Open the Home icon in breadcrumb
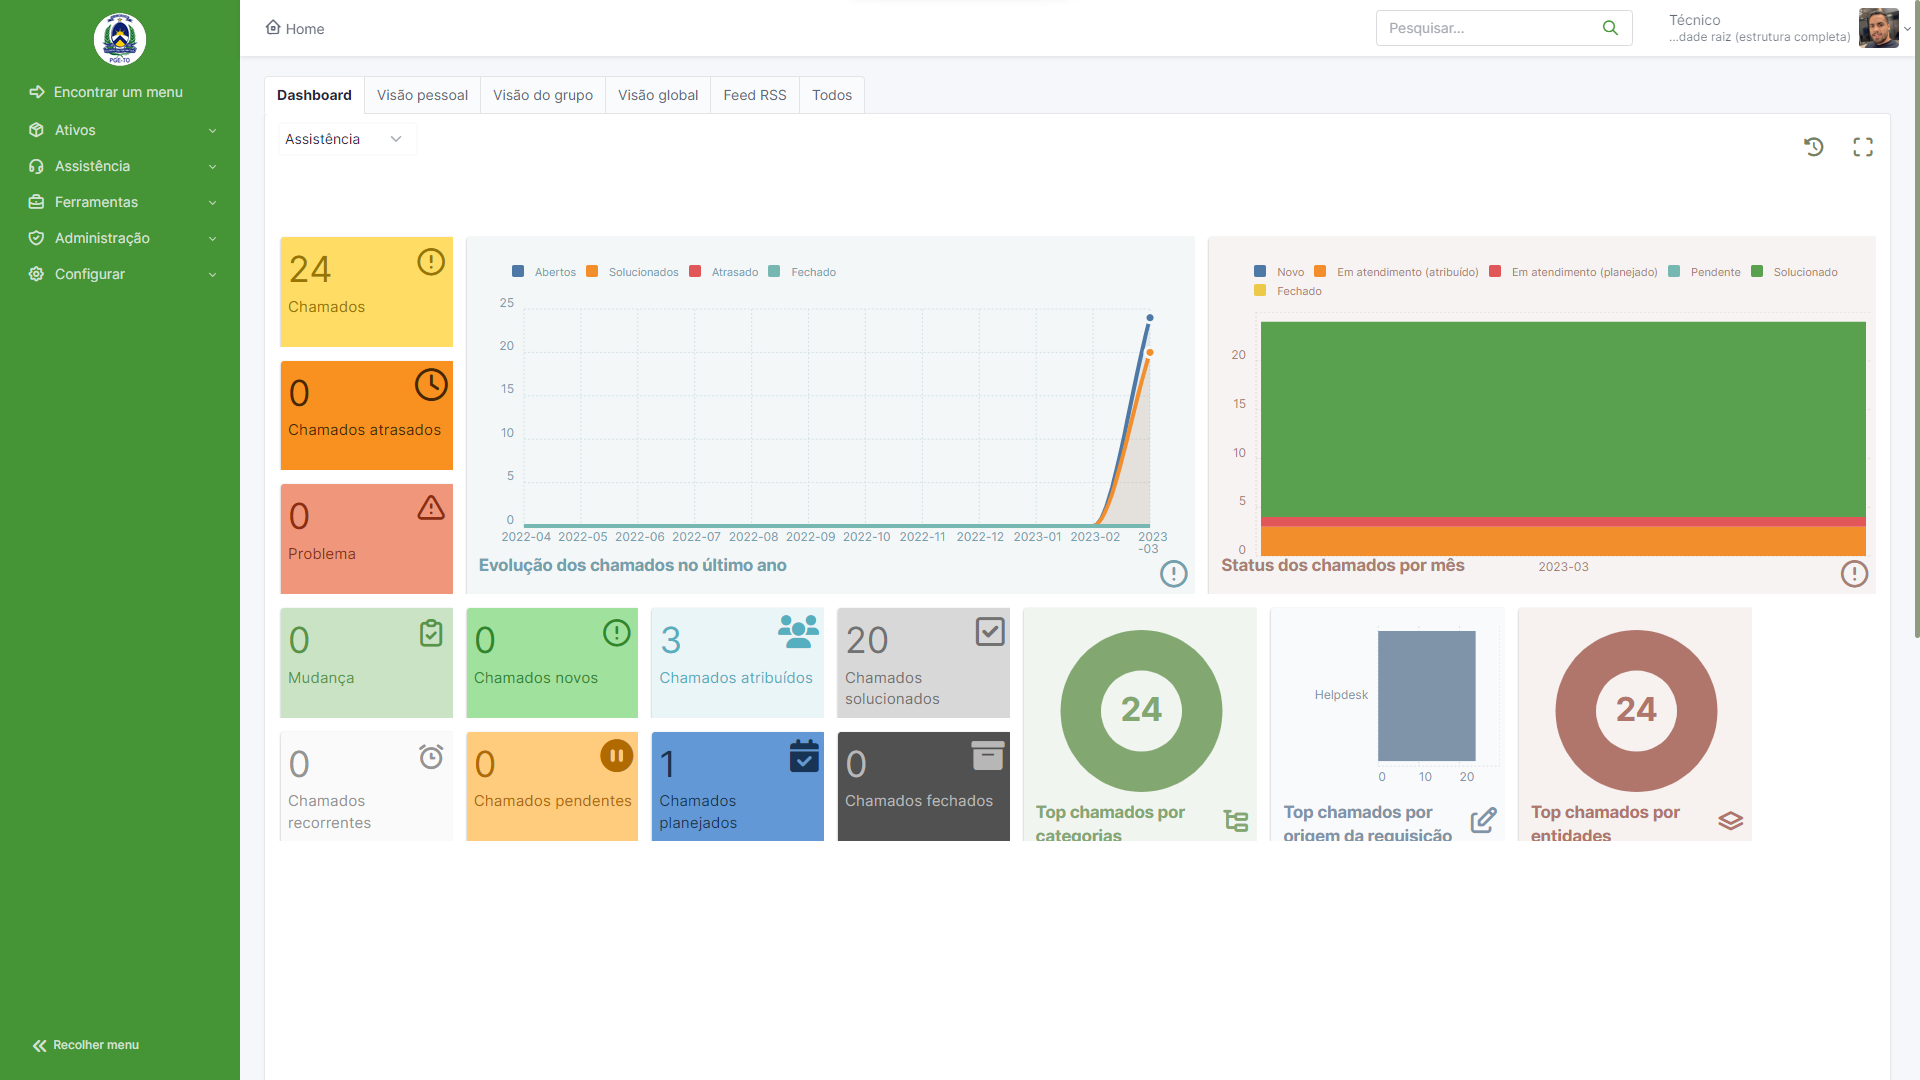Screen dimensions: 1920x1080 (x=273, y=28)
